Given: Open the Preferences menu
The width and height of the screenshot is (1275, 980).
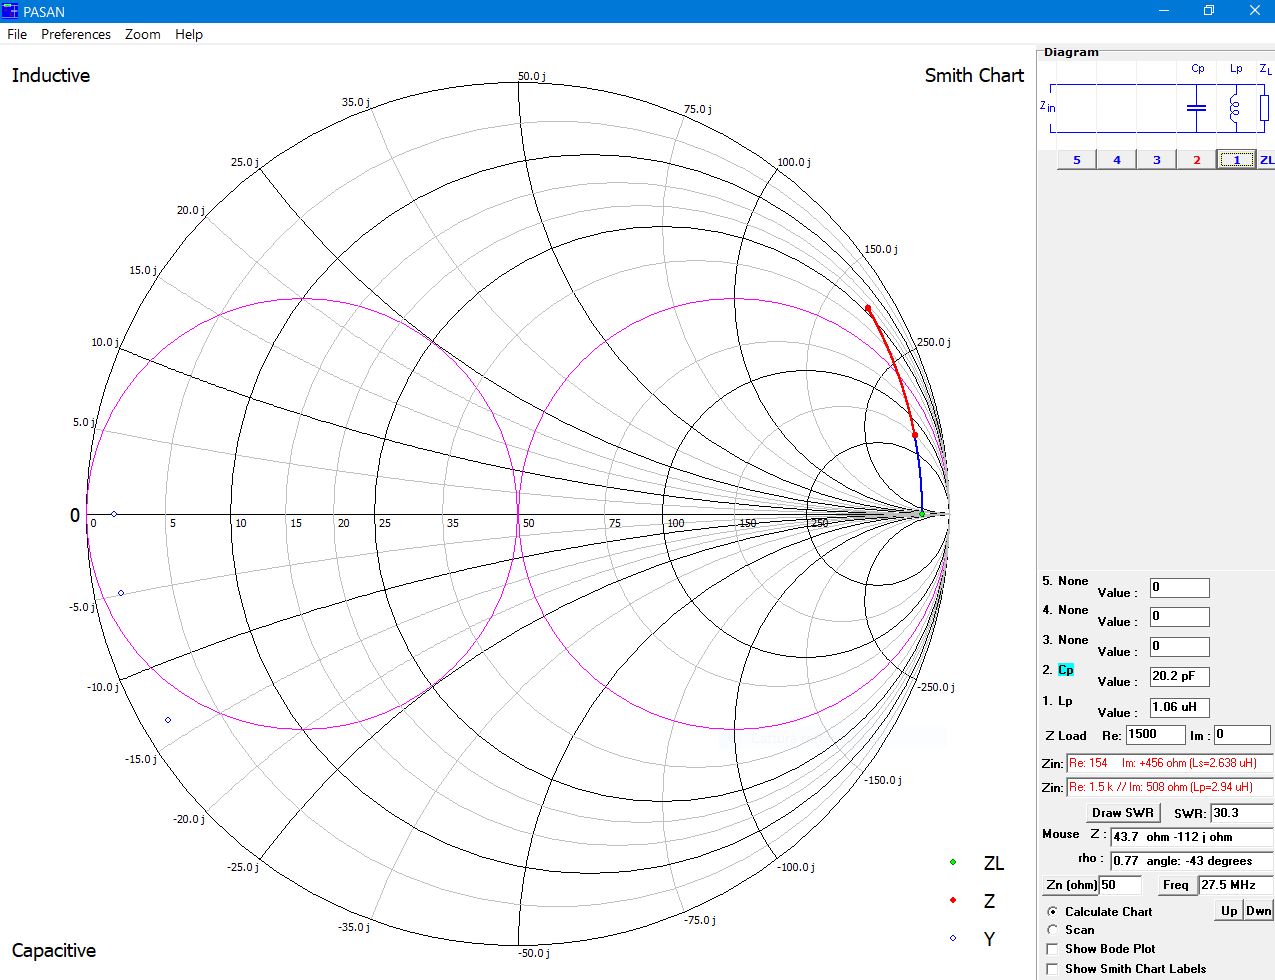Looking at the screenshot, I should click(76, 34).
